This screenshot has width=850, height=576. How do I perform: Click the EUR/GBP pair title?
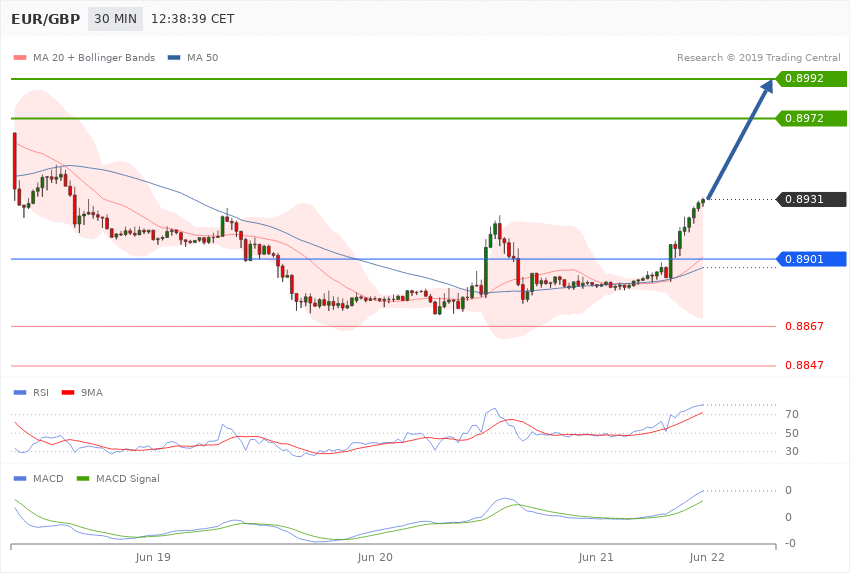coord(46,19)
